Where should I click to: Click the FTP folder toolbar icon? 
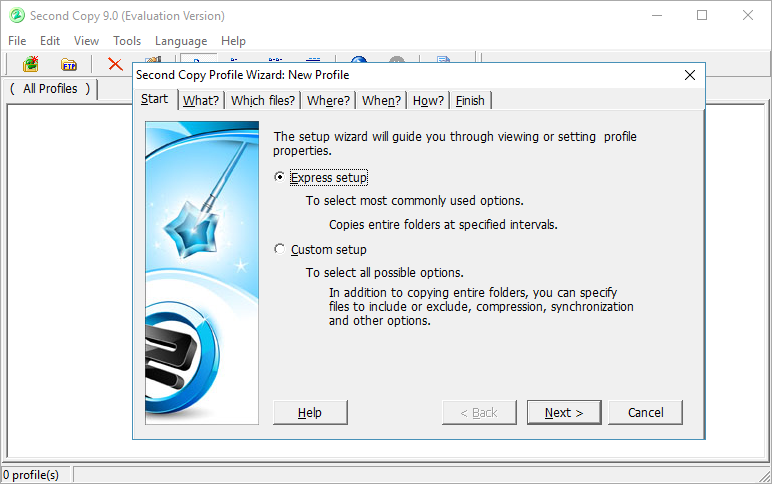point(69,64)
